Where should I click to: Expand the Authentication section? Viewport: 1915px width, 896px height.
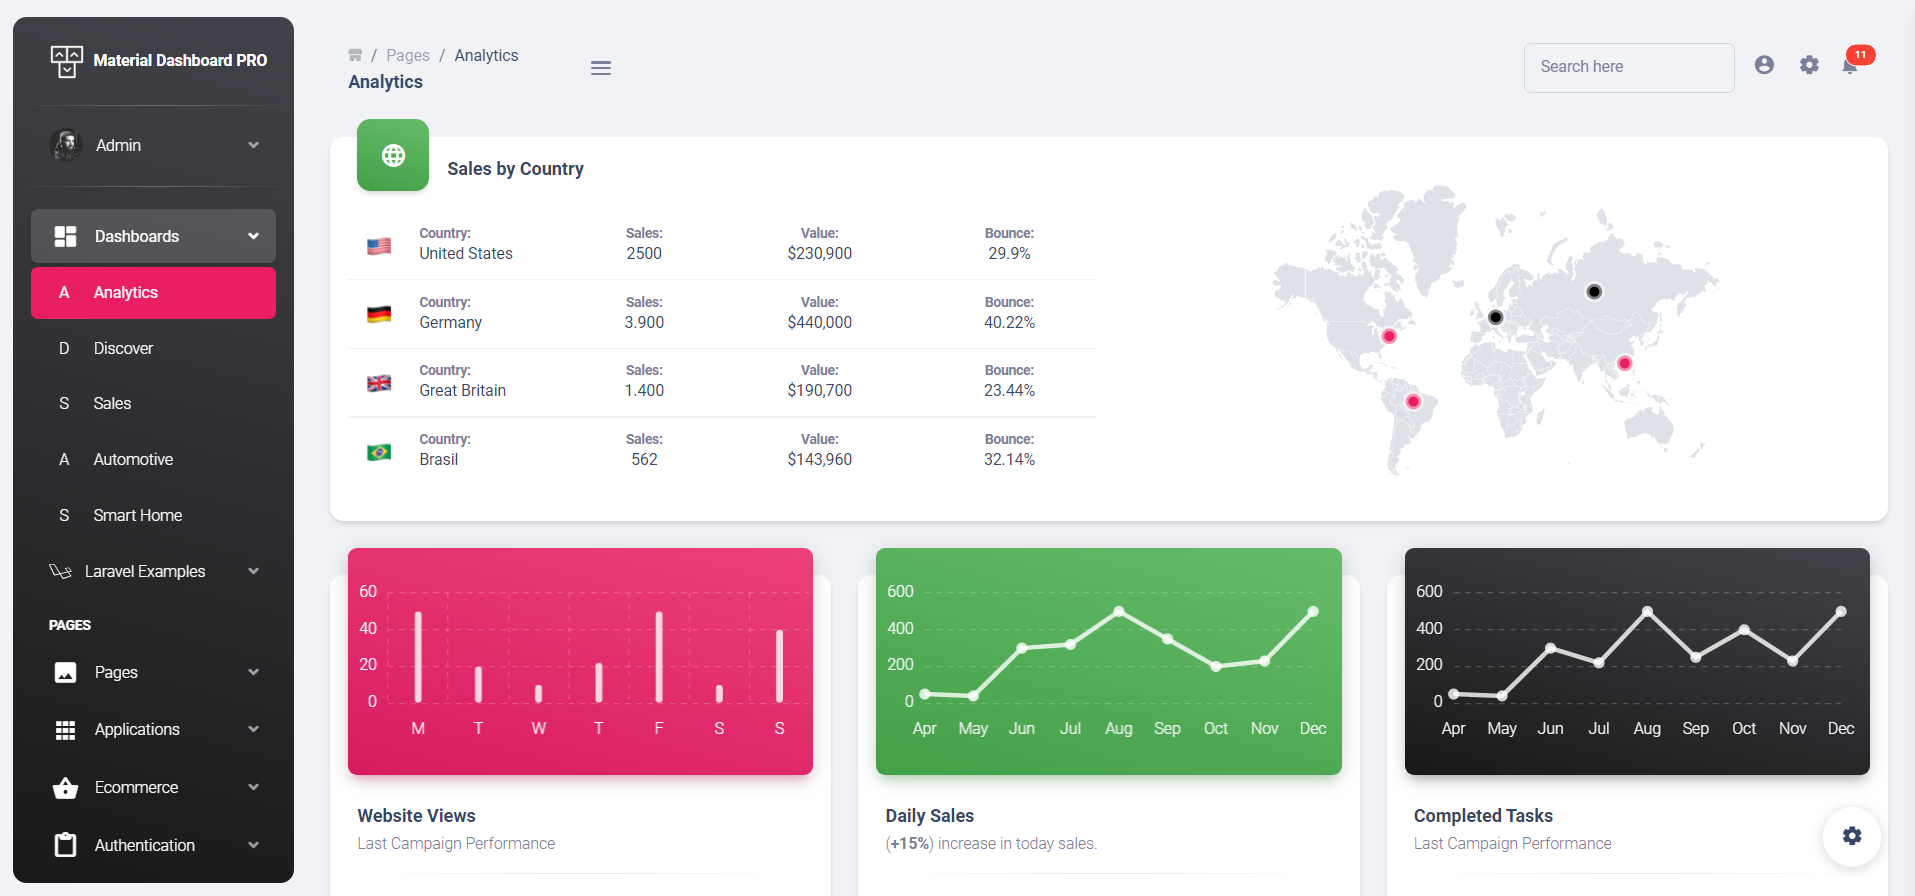[x=153, y=845]
